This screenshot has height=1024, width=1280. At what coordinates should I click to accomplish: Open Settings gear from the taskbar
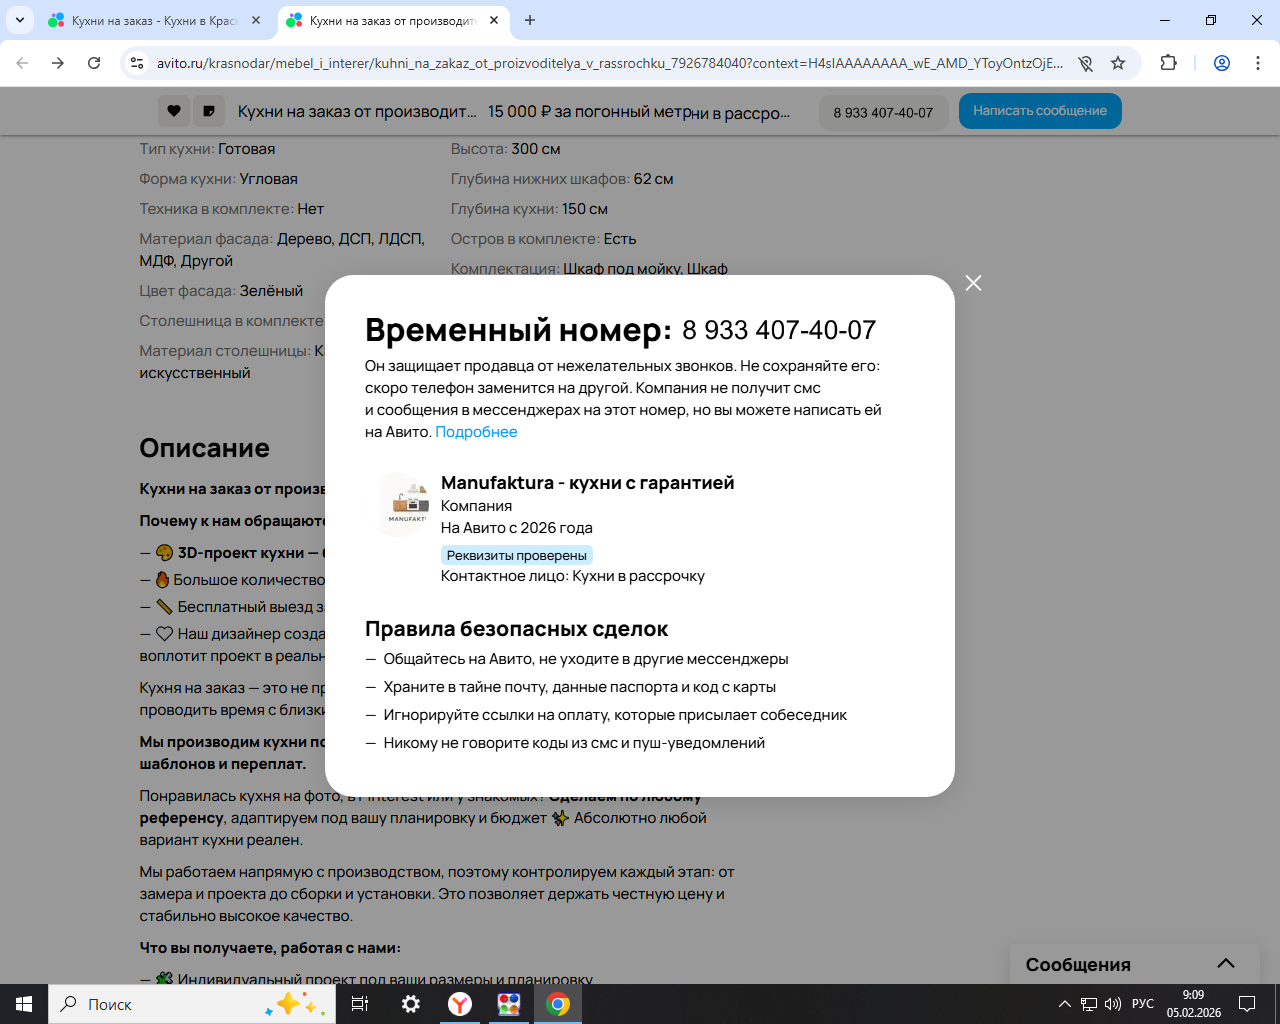(411, 1004)
